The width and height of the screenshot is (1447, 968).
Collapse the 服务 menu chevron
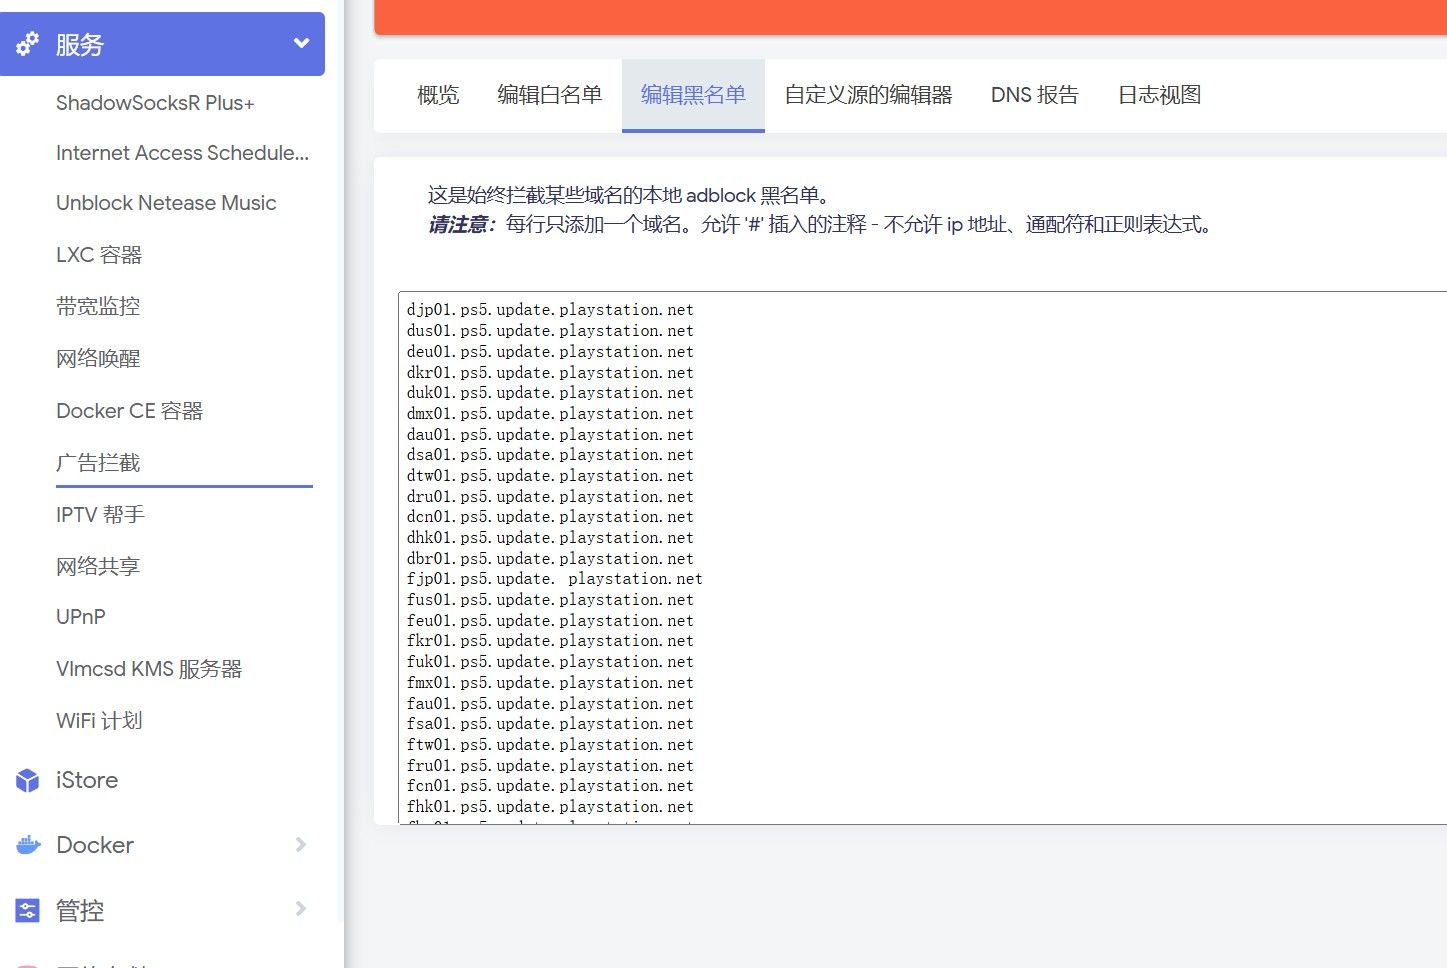(x=301, y=43)
